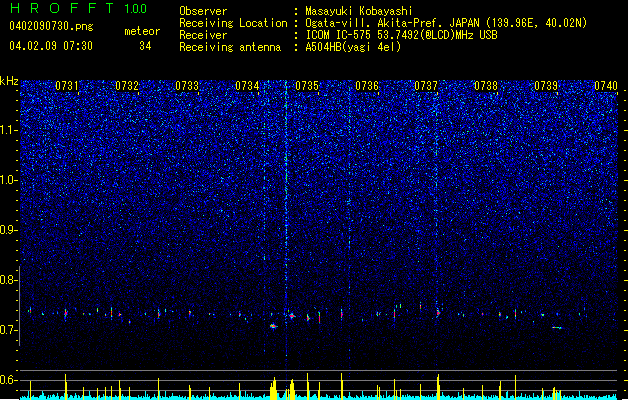The height and width of the screenshot is (400, 629).
Task: Click the 0.7 kHz axis label
Action: pos(9,330)
